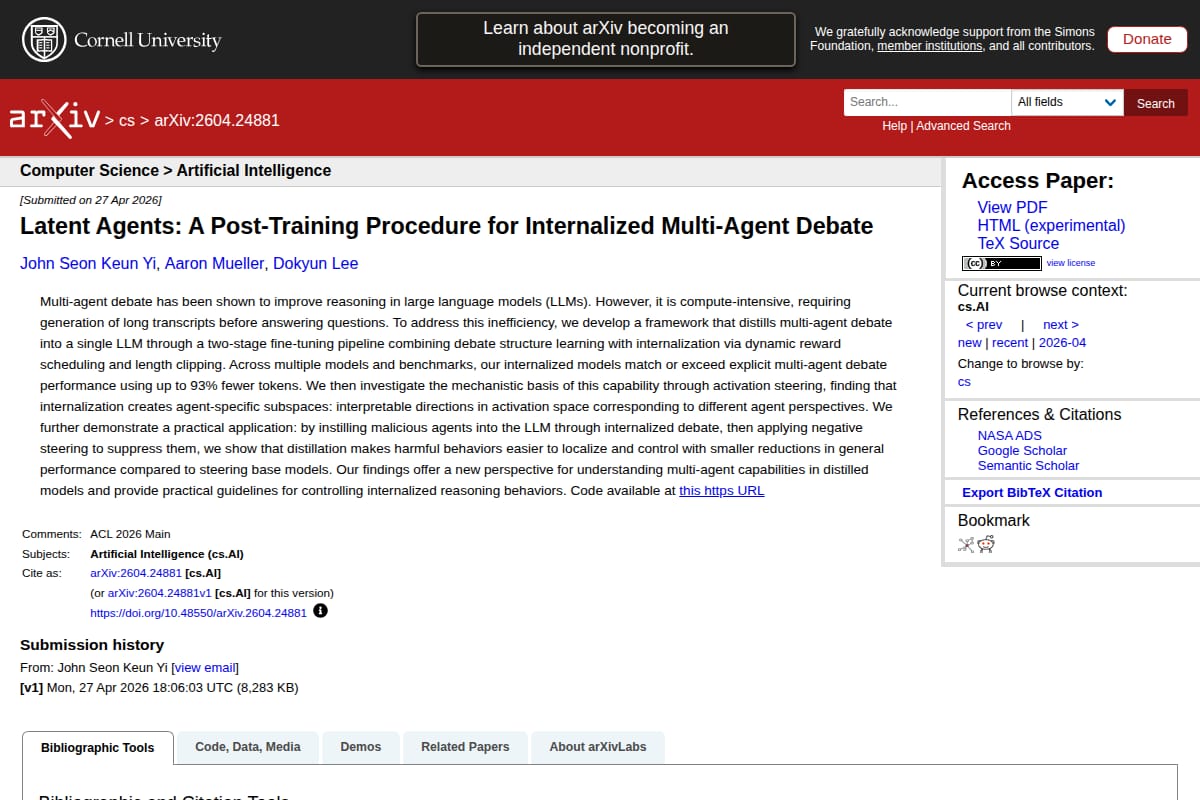The image size is (1200, 800).
Task: Switch to Code, Data, Media tab
Action: pos(248,747)
